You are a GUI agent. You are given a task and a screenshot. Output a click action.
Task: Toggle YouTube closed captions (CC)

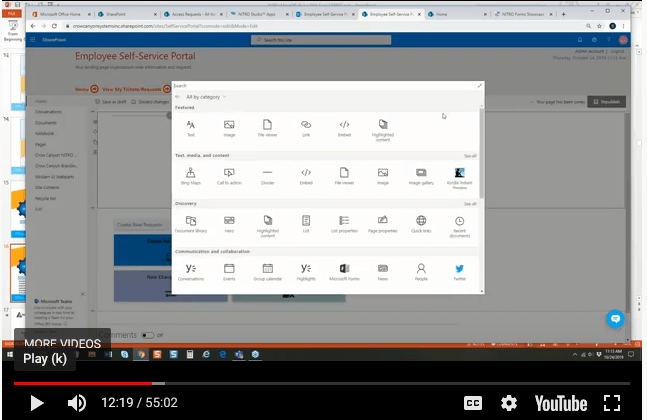pos(473,403)
